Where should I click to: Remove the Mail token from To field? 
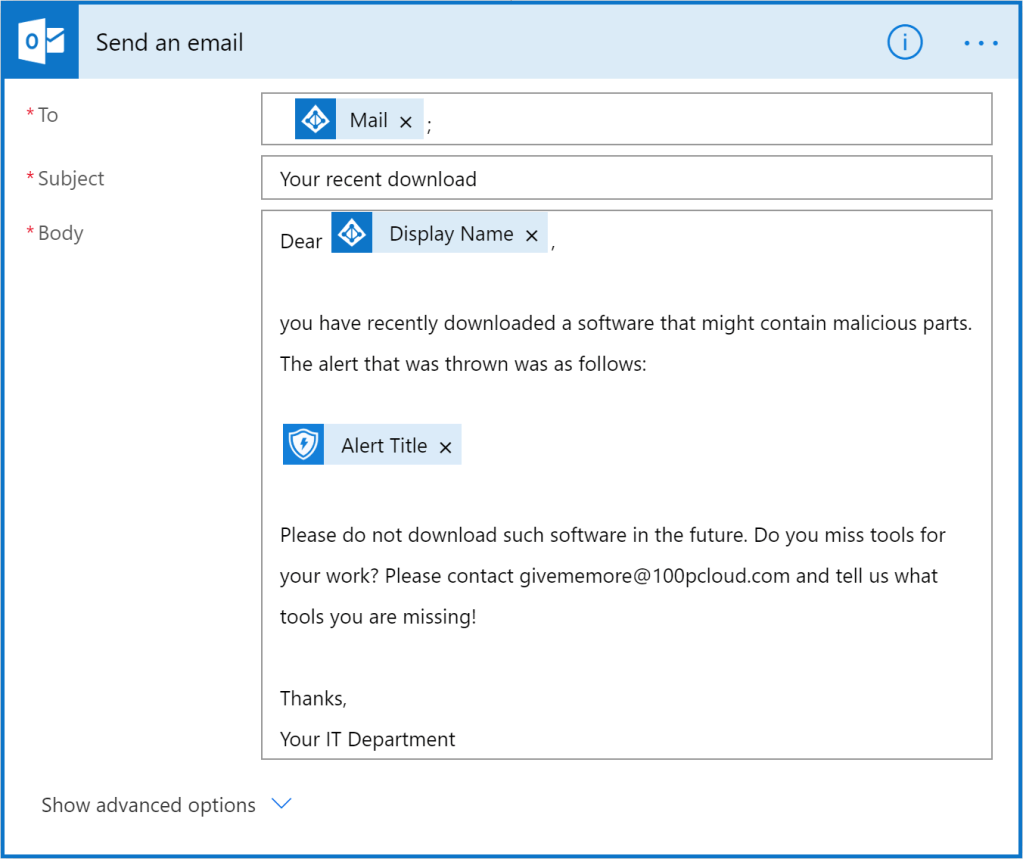pos(406,121)
